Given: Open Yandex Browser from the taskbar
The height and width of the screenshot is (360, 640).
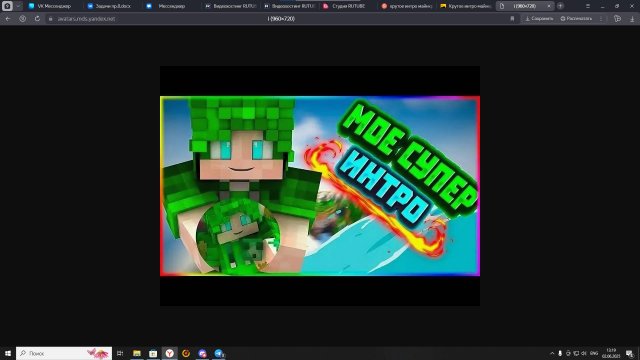Looking at the screenshot, I should pyautogui.click(x=169, y=353).
